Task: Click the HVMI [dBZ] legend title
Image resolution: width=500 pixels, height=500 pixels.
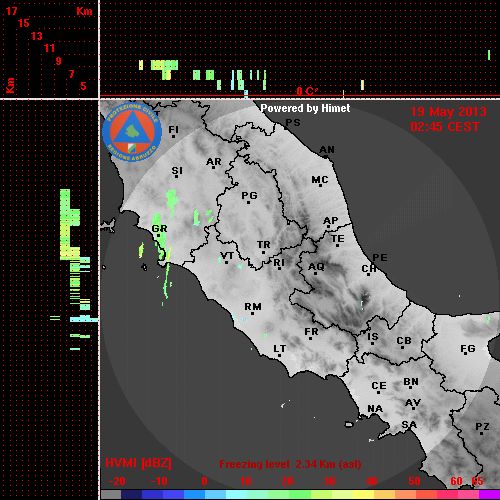Action: 138,463
